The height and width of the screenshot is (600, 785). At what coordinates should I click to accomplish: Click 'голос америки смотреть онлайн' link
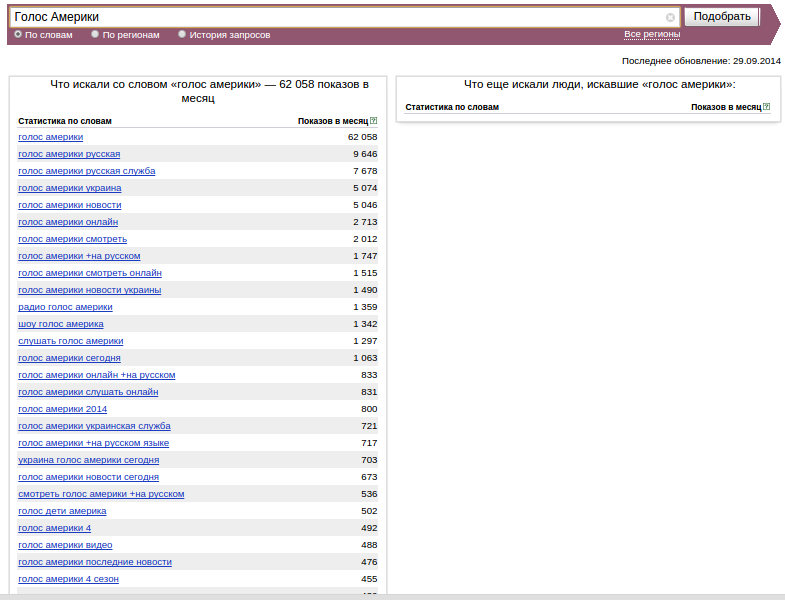[x=89, y=273]
